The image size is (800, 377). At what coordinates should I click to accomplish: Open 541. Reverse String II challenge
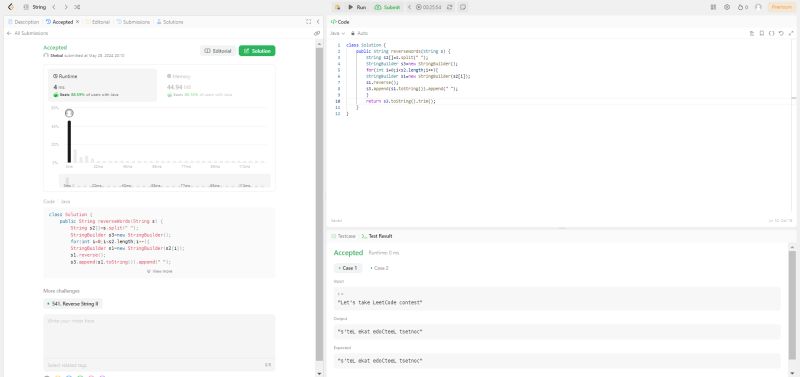73,304
